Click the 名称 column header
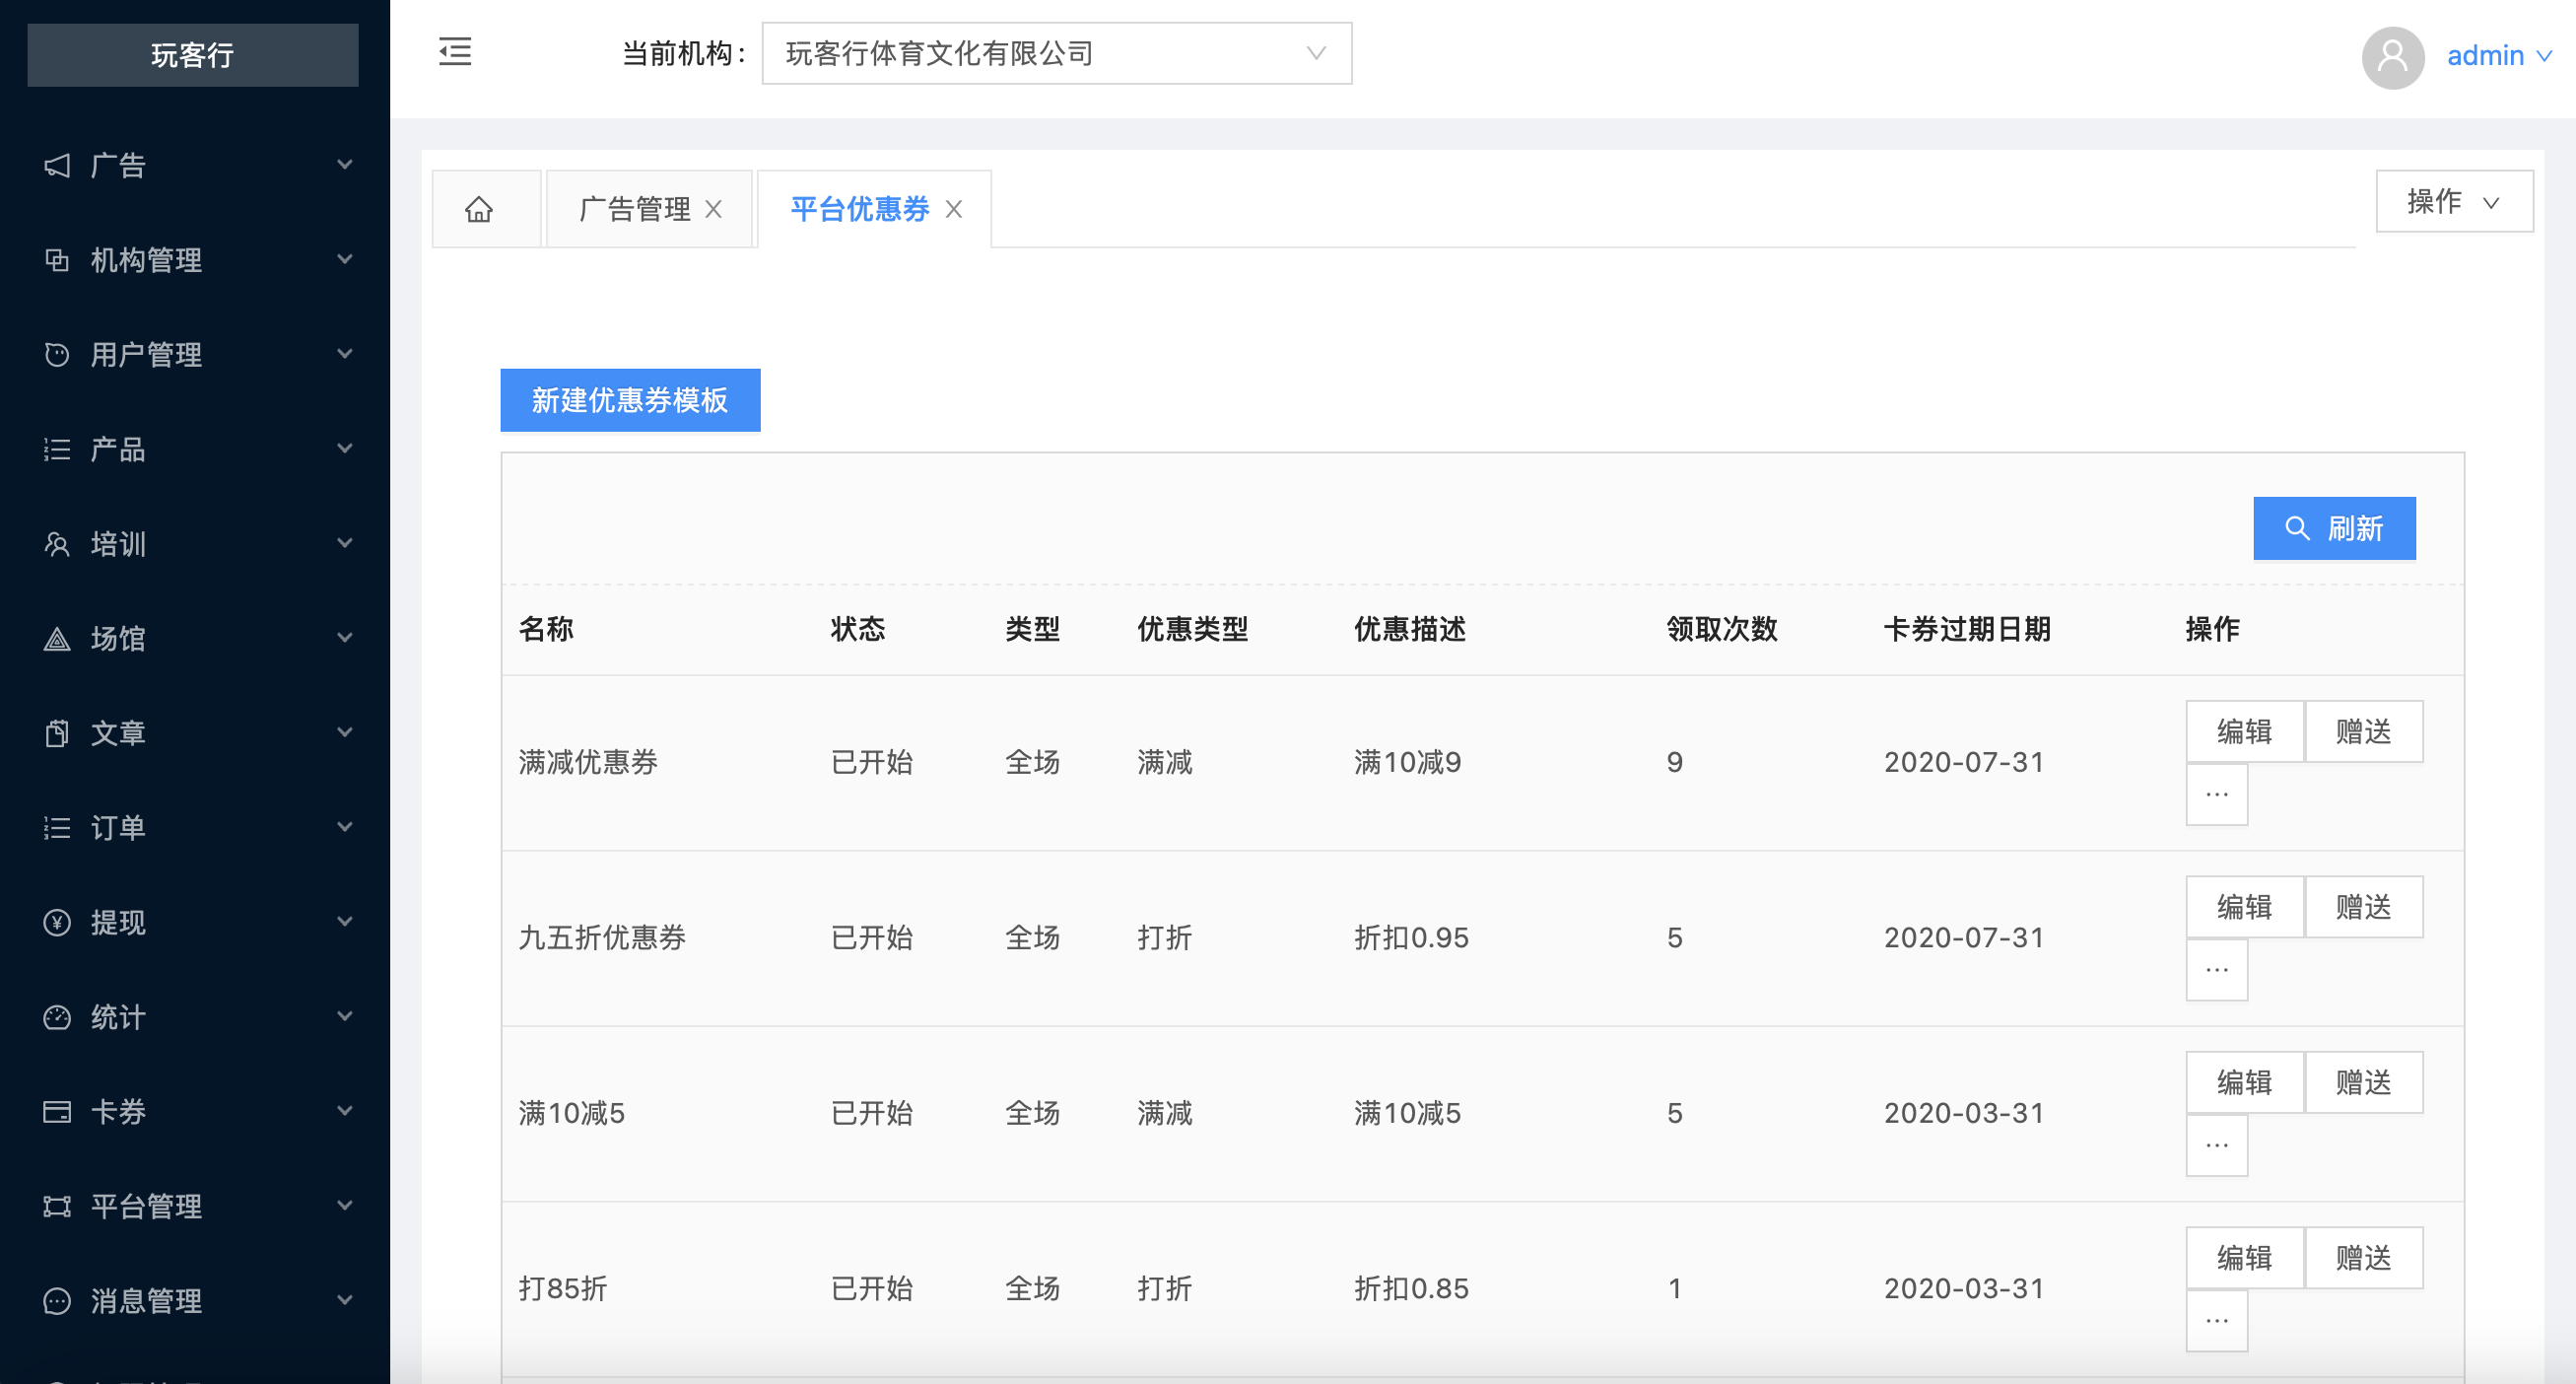This screenshot has height=1384, width=2576. click(x=546, y=630)
